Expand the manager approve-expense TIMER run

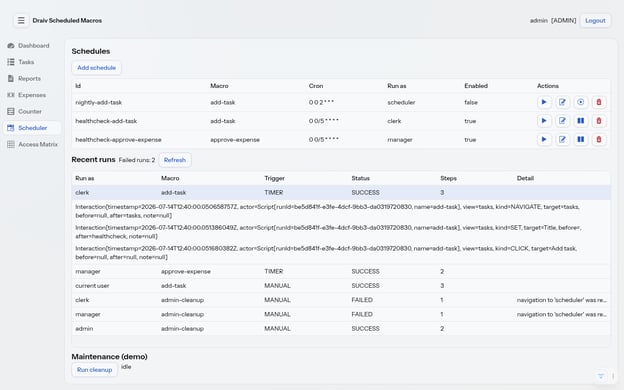click(x=341, y=271)
